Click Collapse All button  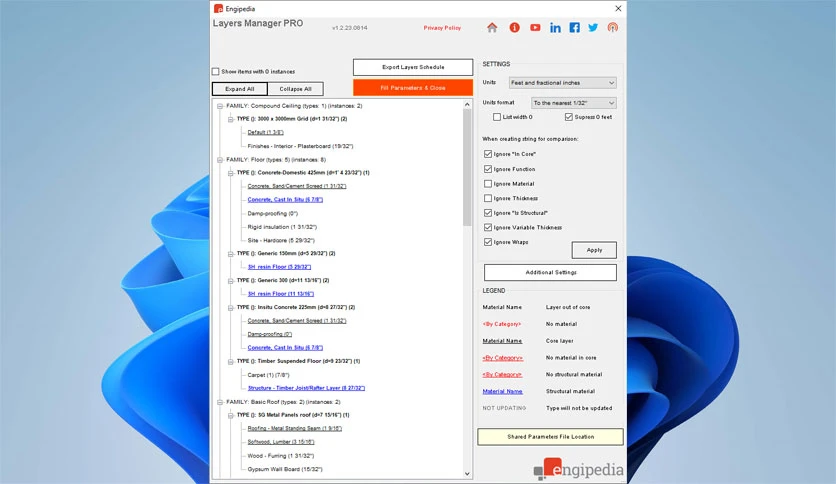point(295,89)
